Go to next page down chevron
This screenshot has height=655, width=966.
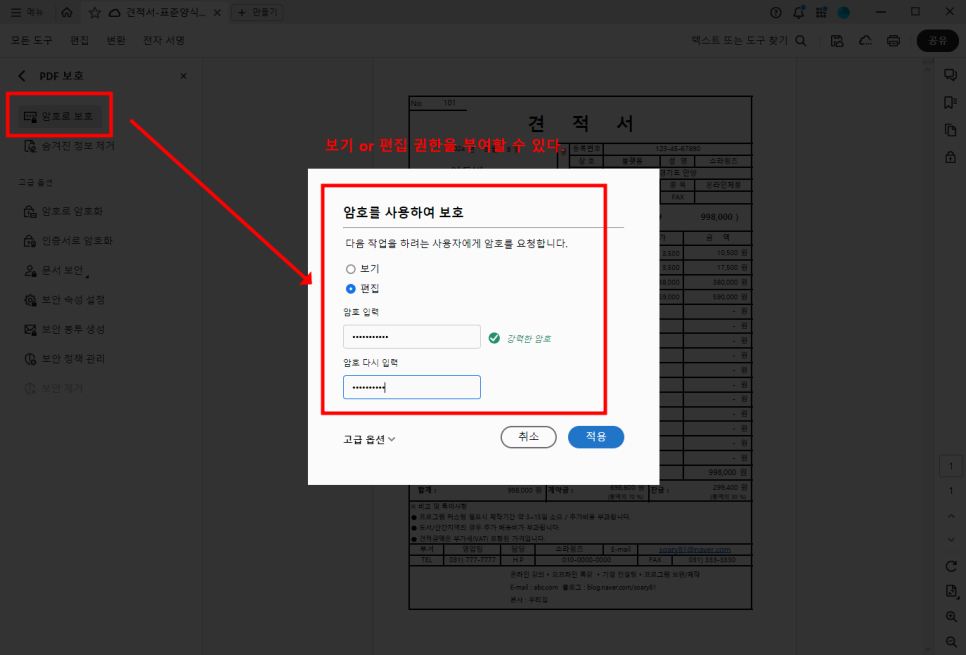click(951, 540)
